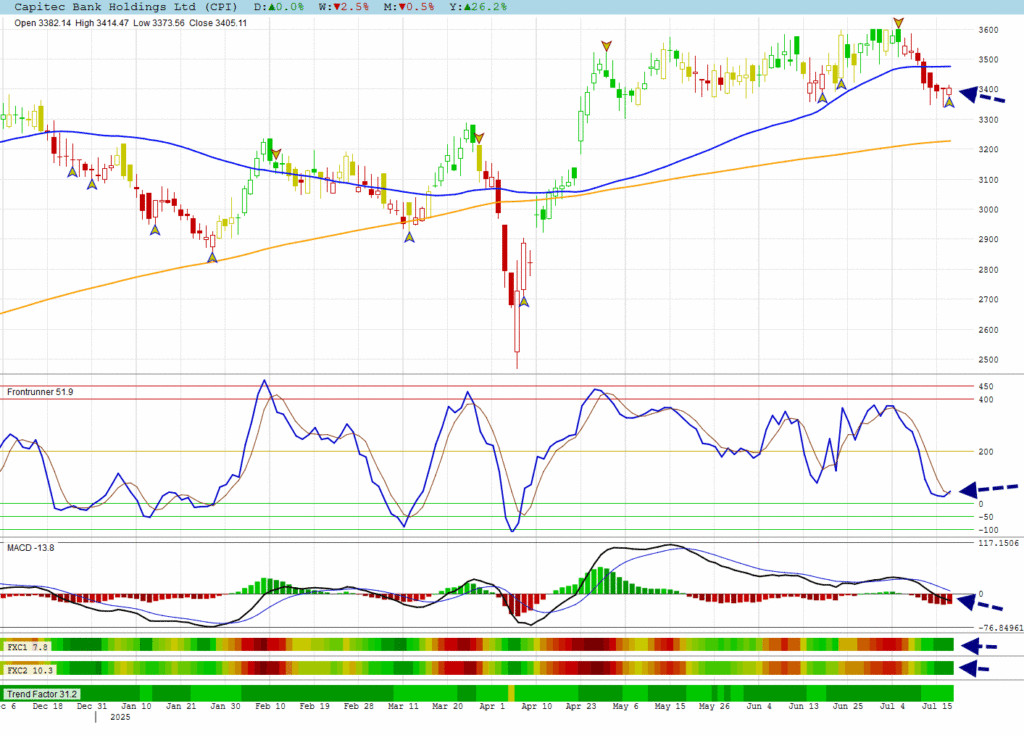The image size is (1024, 735).
Task: Click the green Trend Factor strip
Action: pyautogui.click(x=477, y=693)
